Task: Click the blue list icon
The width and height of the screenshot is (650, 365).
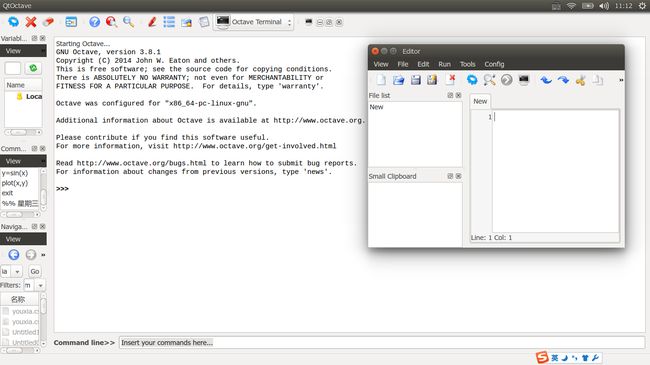Action: tap(169, 22)
